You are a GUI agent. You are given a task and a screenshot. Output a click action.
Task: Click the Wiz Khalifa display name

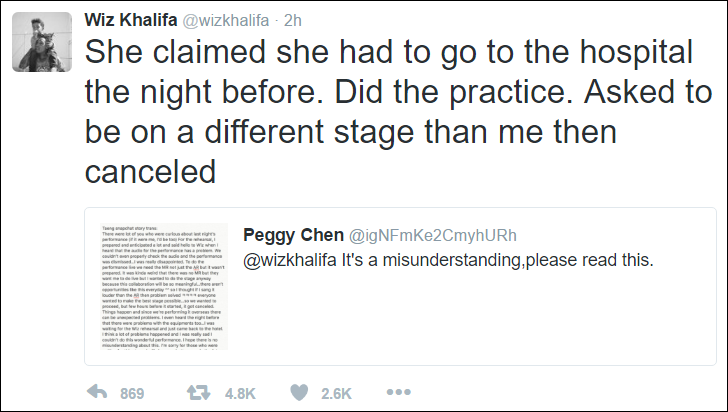(130, 20)
